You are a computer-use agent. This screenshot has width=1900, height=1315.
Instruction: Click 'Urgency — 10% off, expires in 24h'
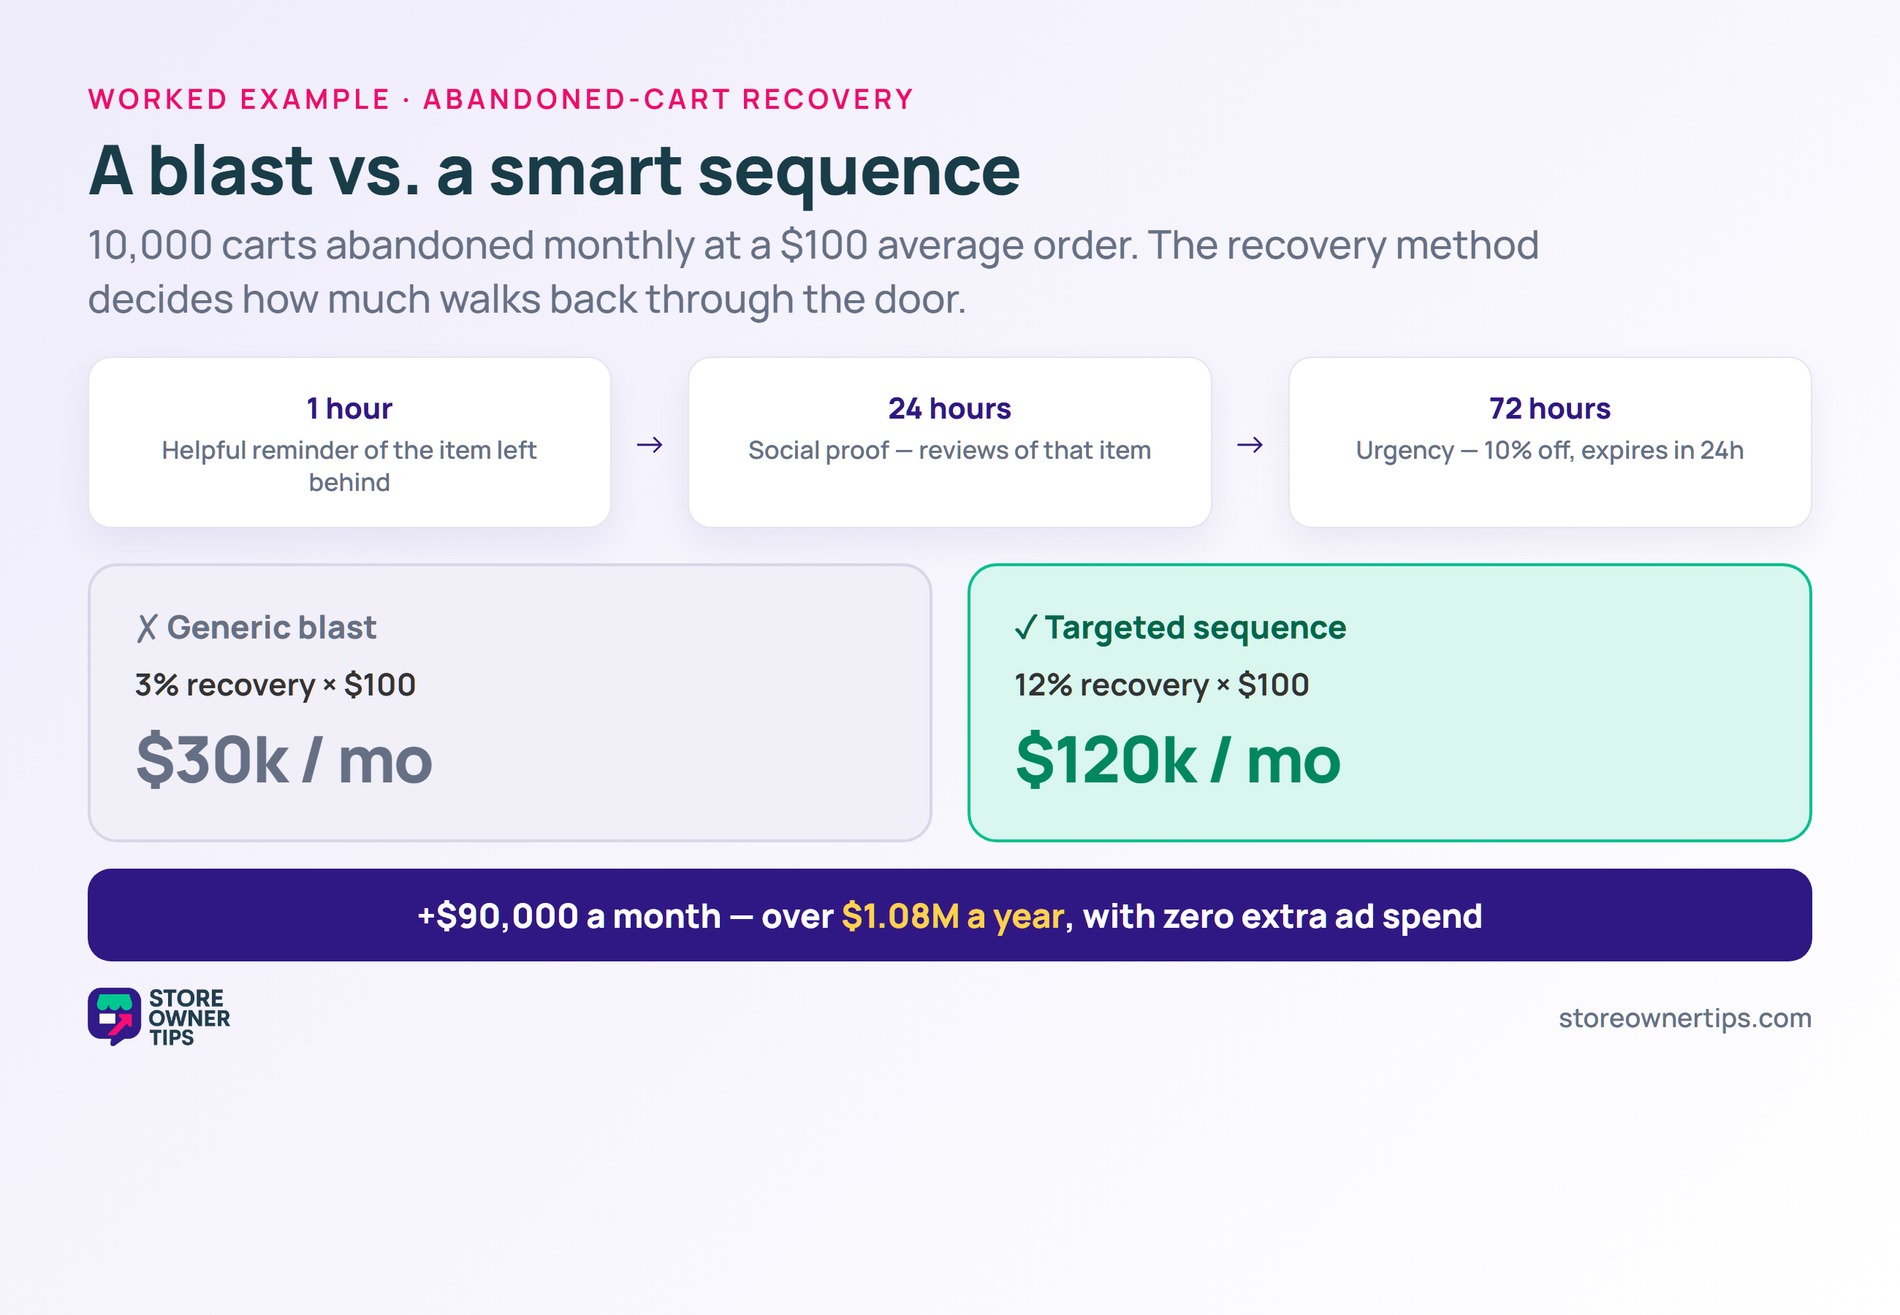tap(1550, 450)
